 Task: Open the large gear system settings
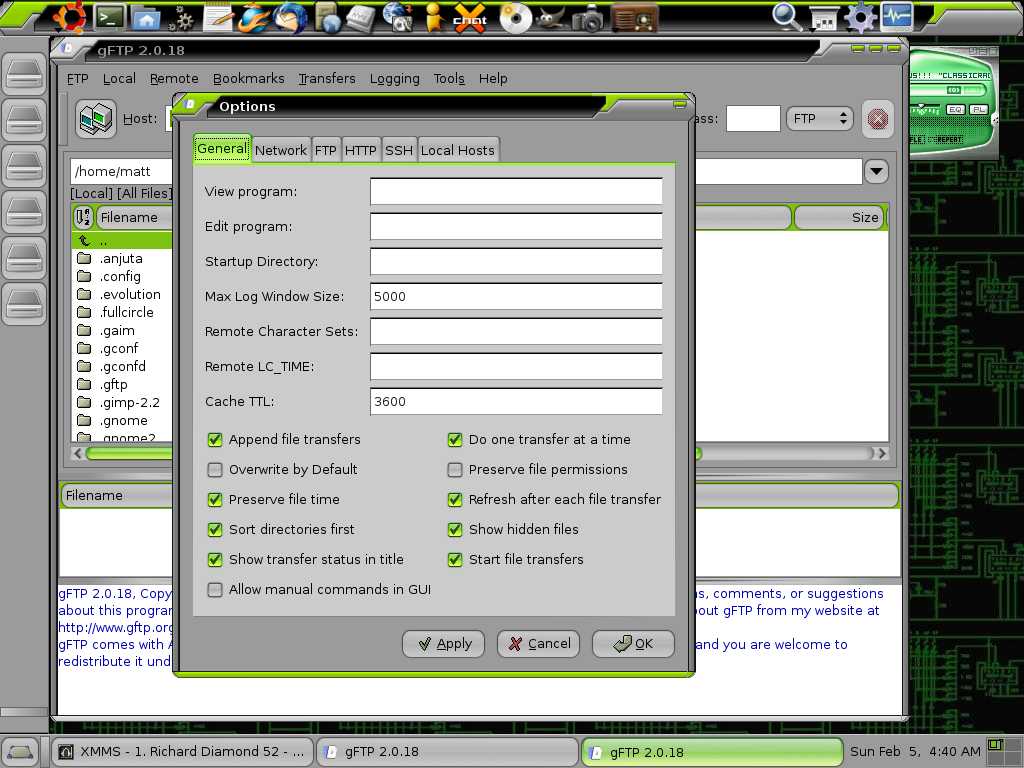(x=860, y=17)
